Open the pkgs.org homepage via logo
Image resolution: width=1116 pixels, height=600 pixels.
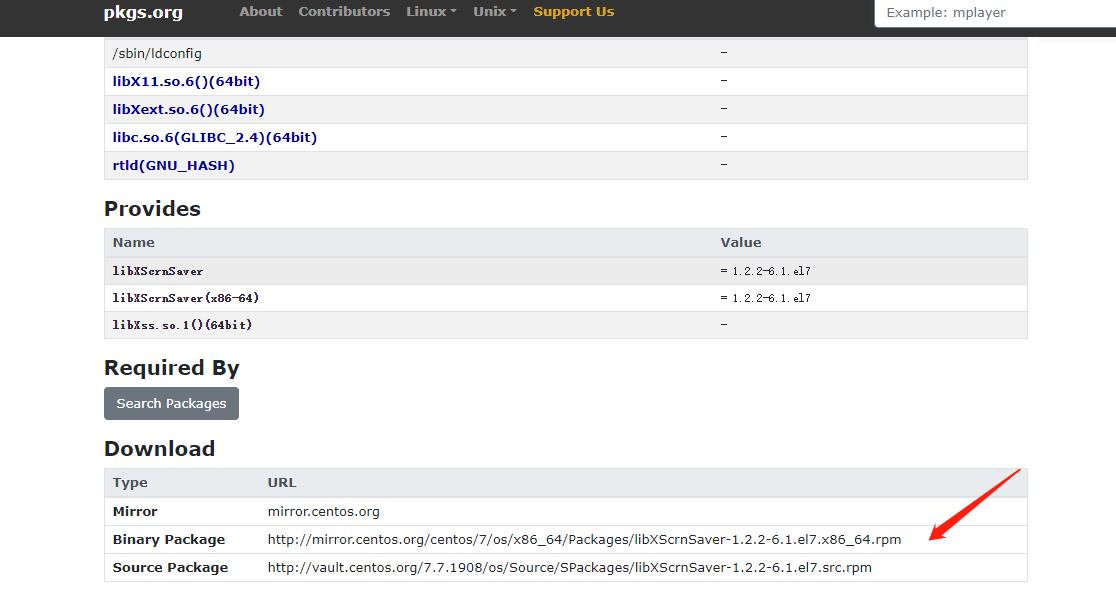coord(142,12)
